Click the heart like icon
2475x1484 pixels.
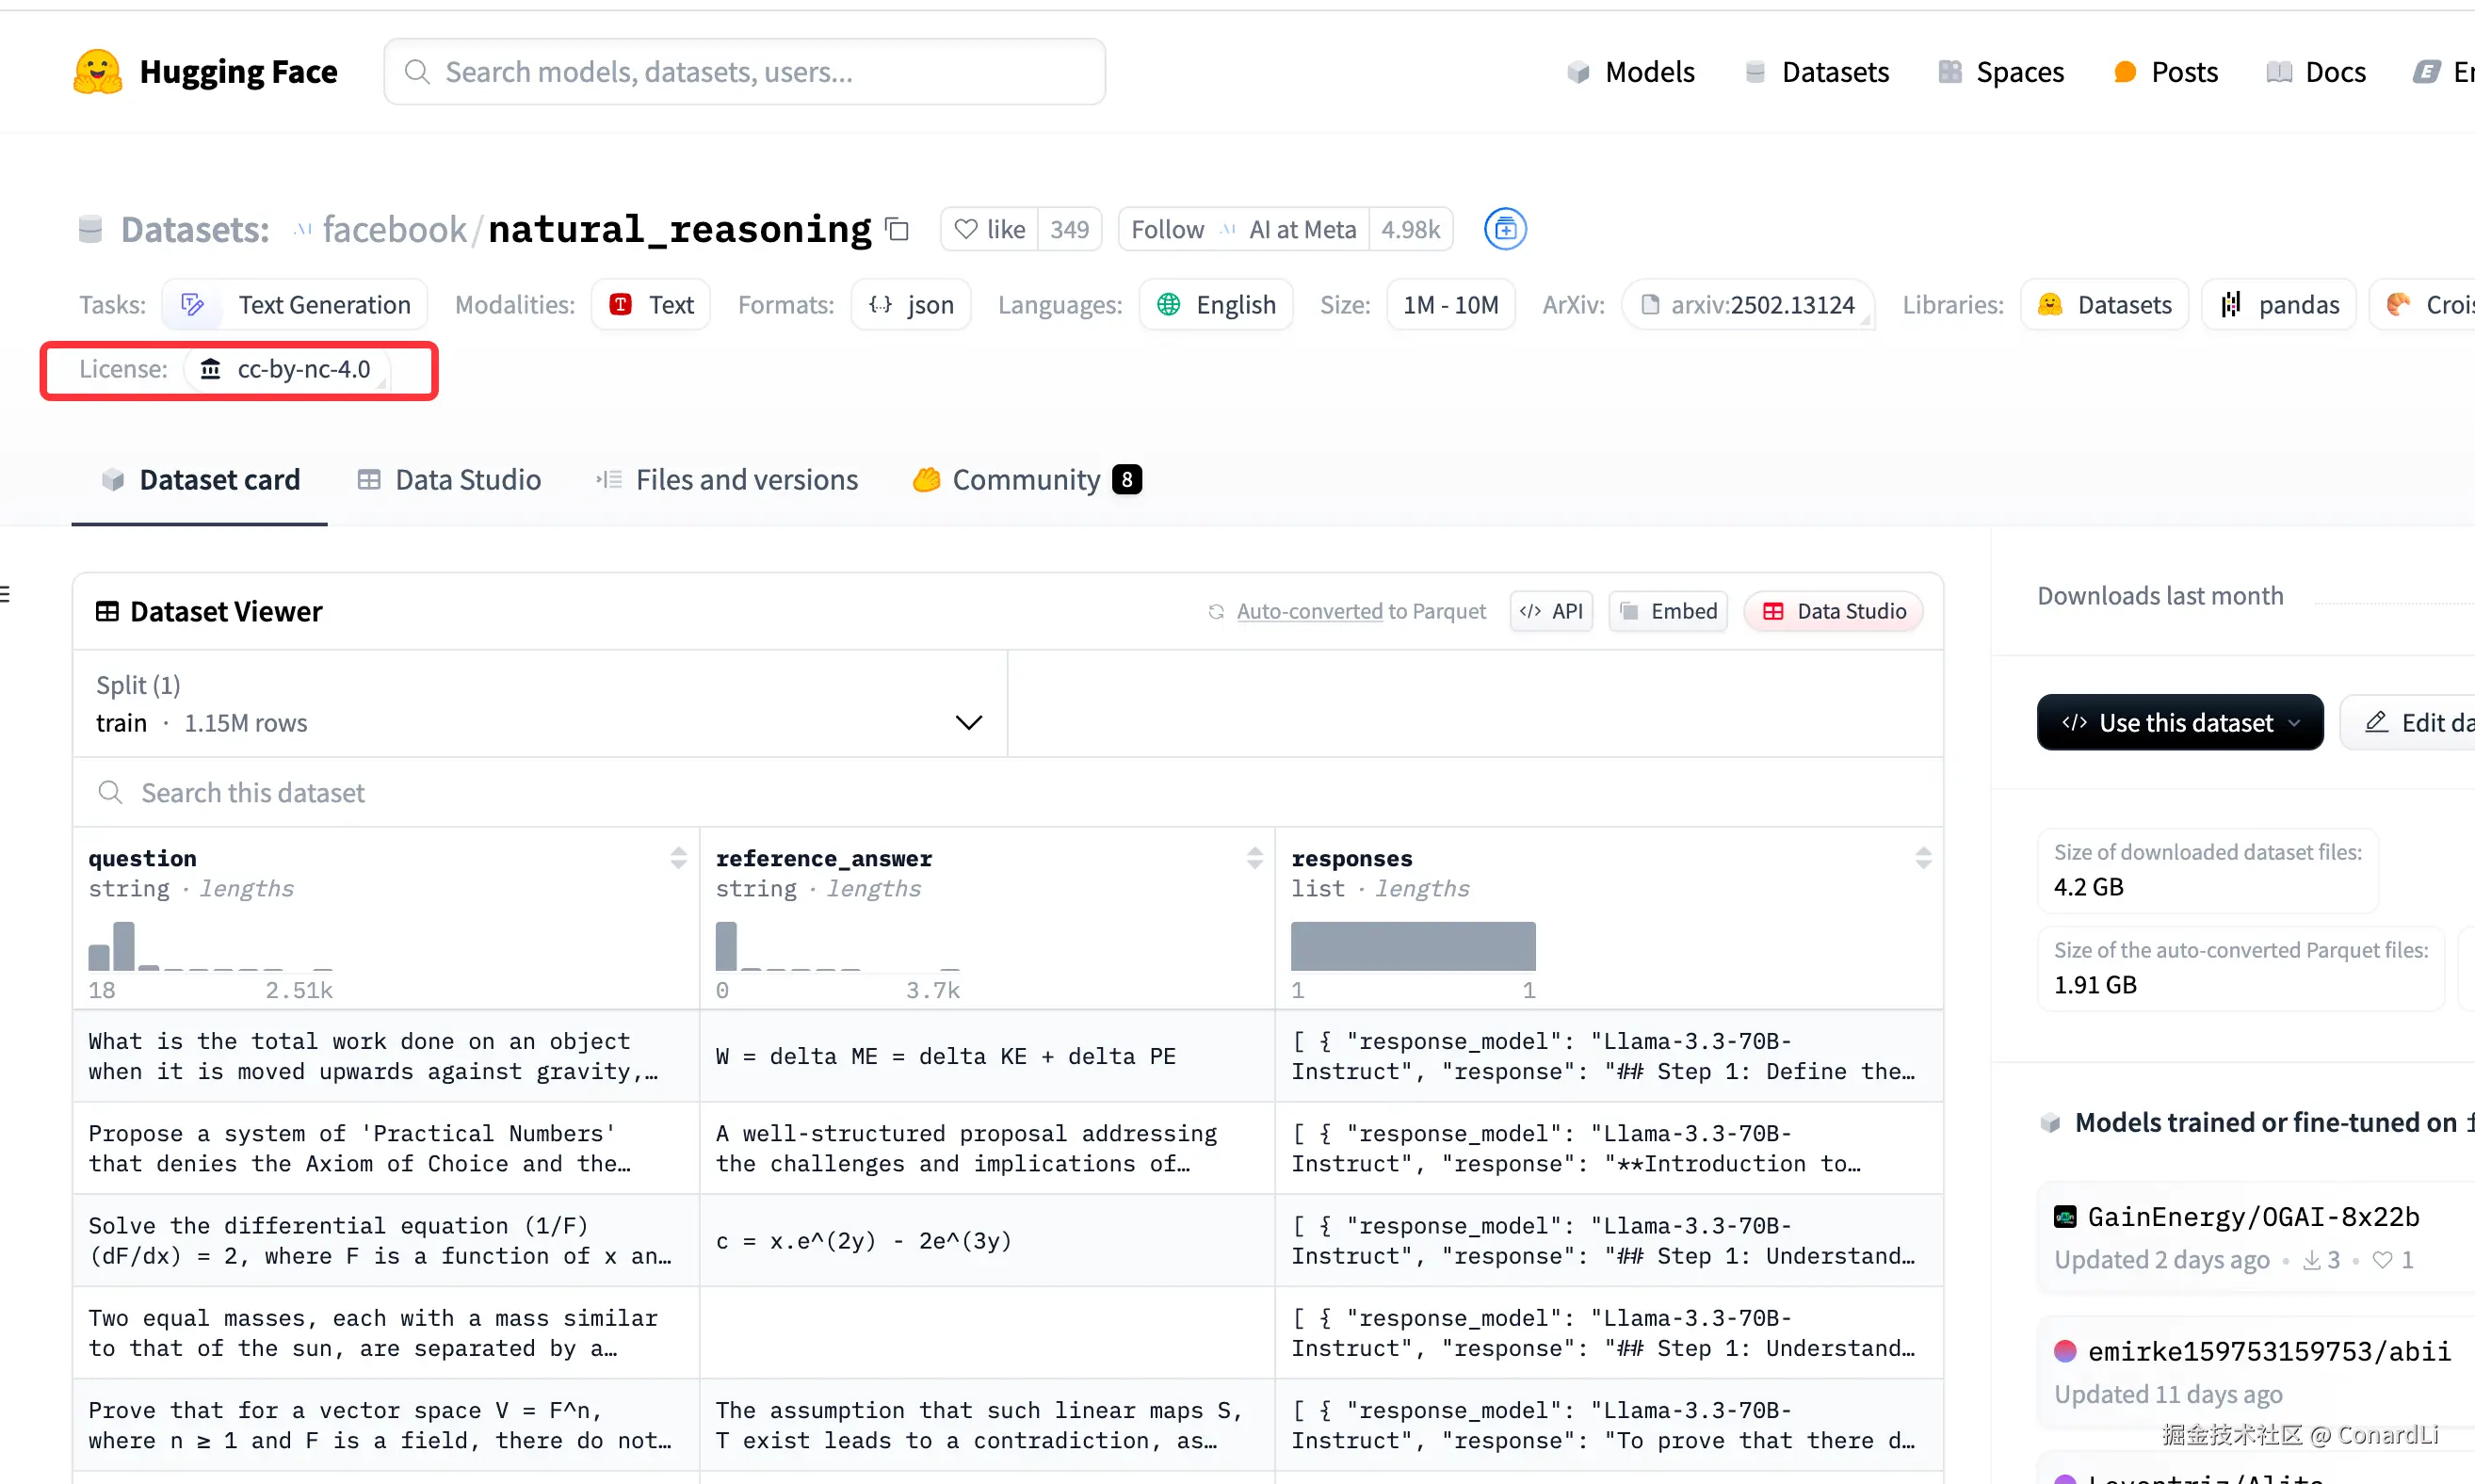[965, 230]
